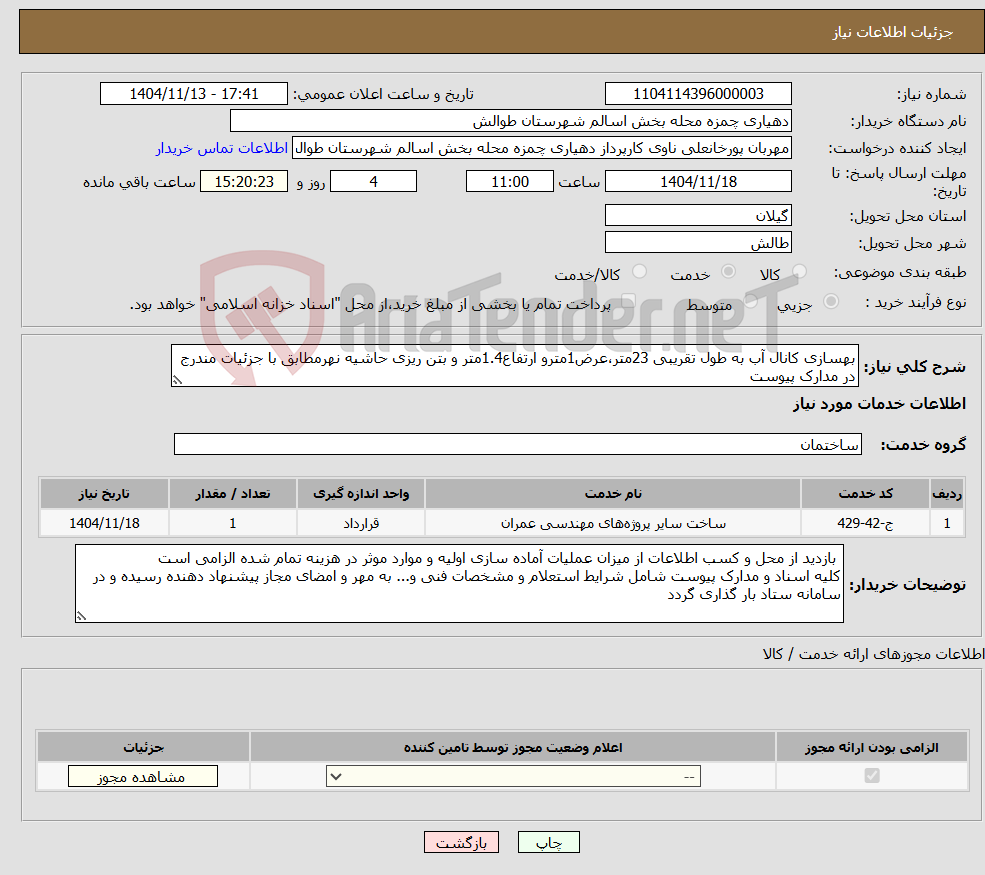Image resolution: width=985 pixels, height=875 pixels.
Task: Click the جزئیات column header
Action: 143,747
